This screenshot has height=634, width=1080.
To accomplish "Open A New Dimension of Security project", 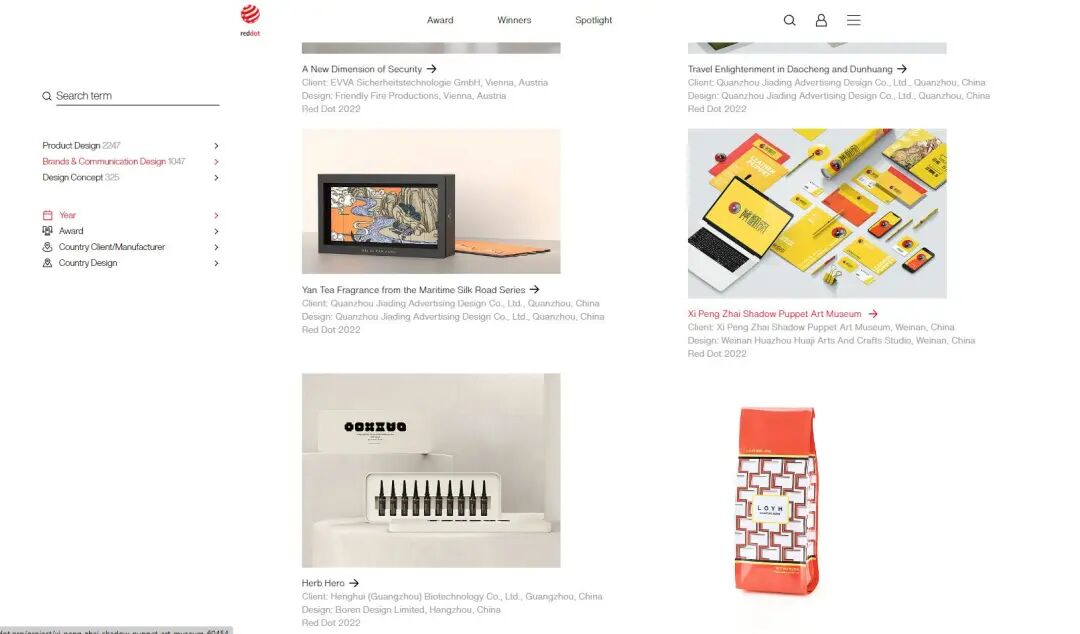I will 362,69.
